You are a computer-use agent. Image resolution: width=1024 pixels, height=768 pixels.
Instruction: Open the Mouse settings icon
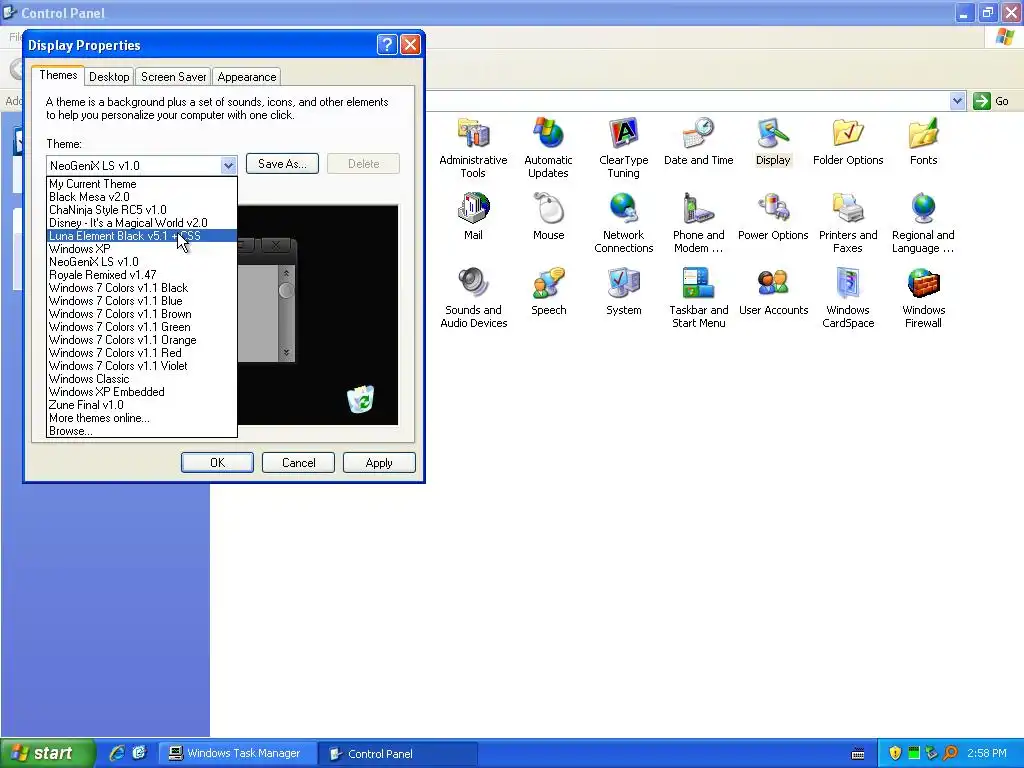(x=548, y=208)
